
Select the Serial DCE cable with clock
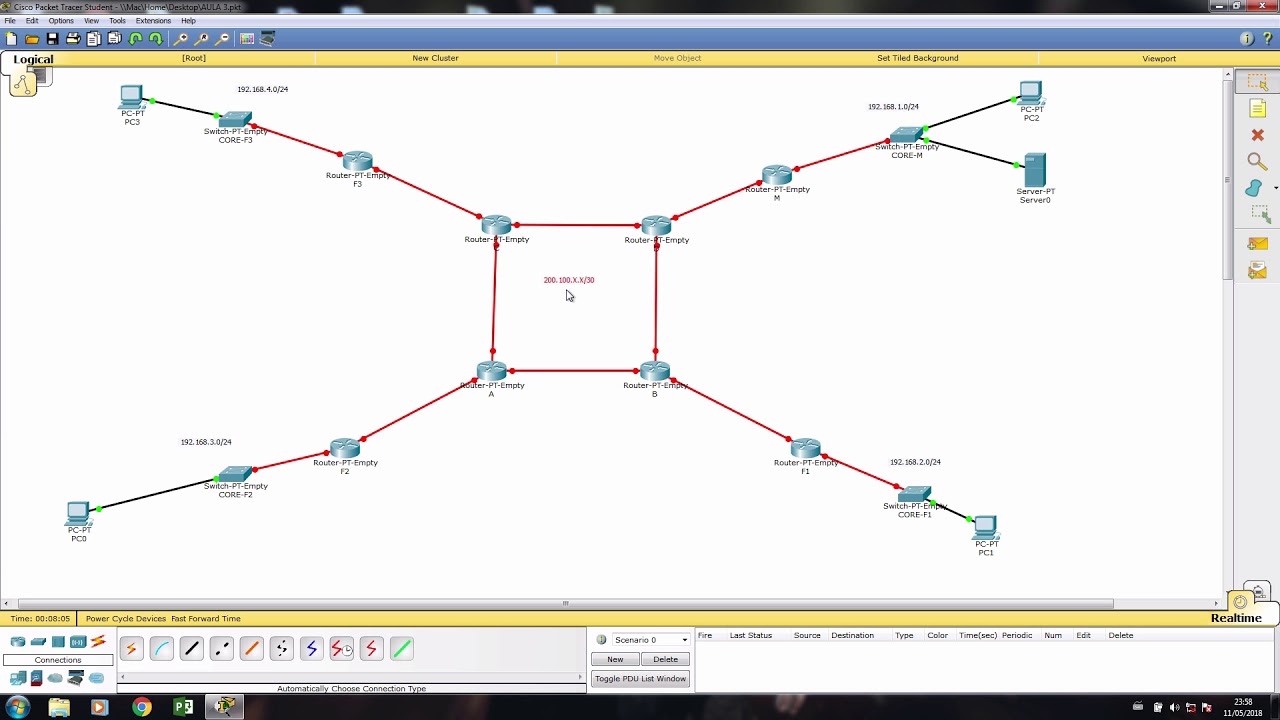pos(341,649)
